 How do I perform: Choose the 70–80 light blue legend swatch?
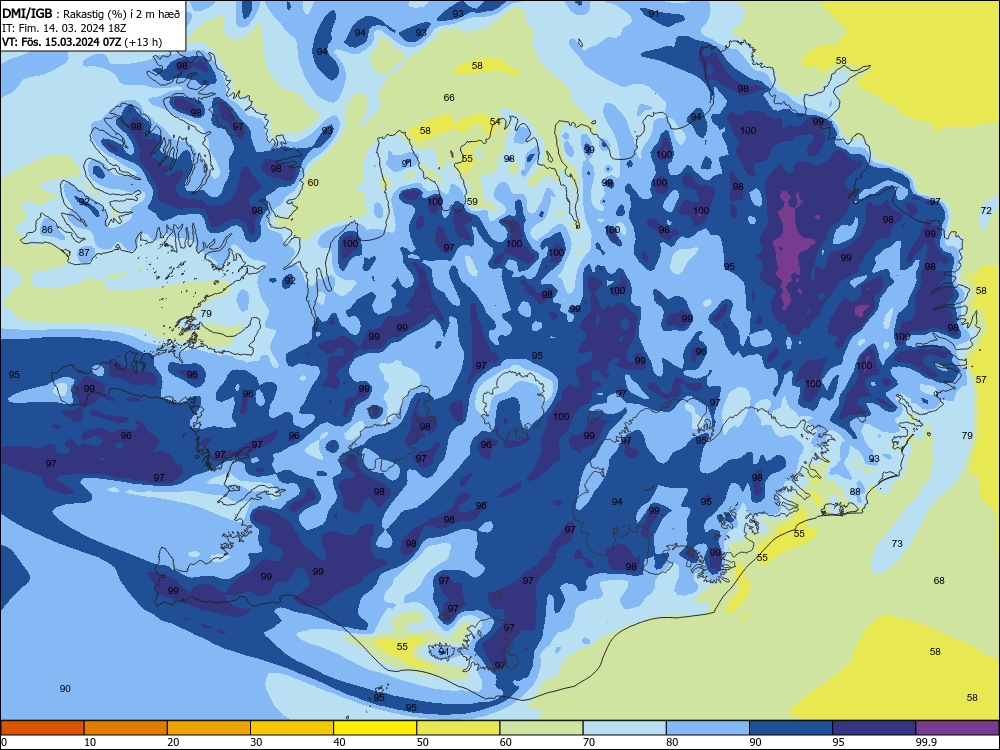click(x=624, y=728)
